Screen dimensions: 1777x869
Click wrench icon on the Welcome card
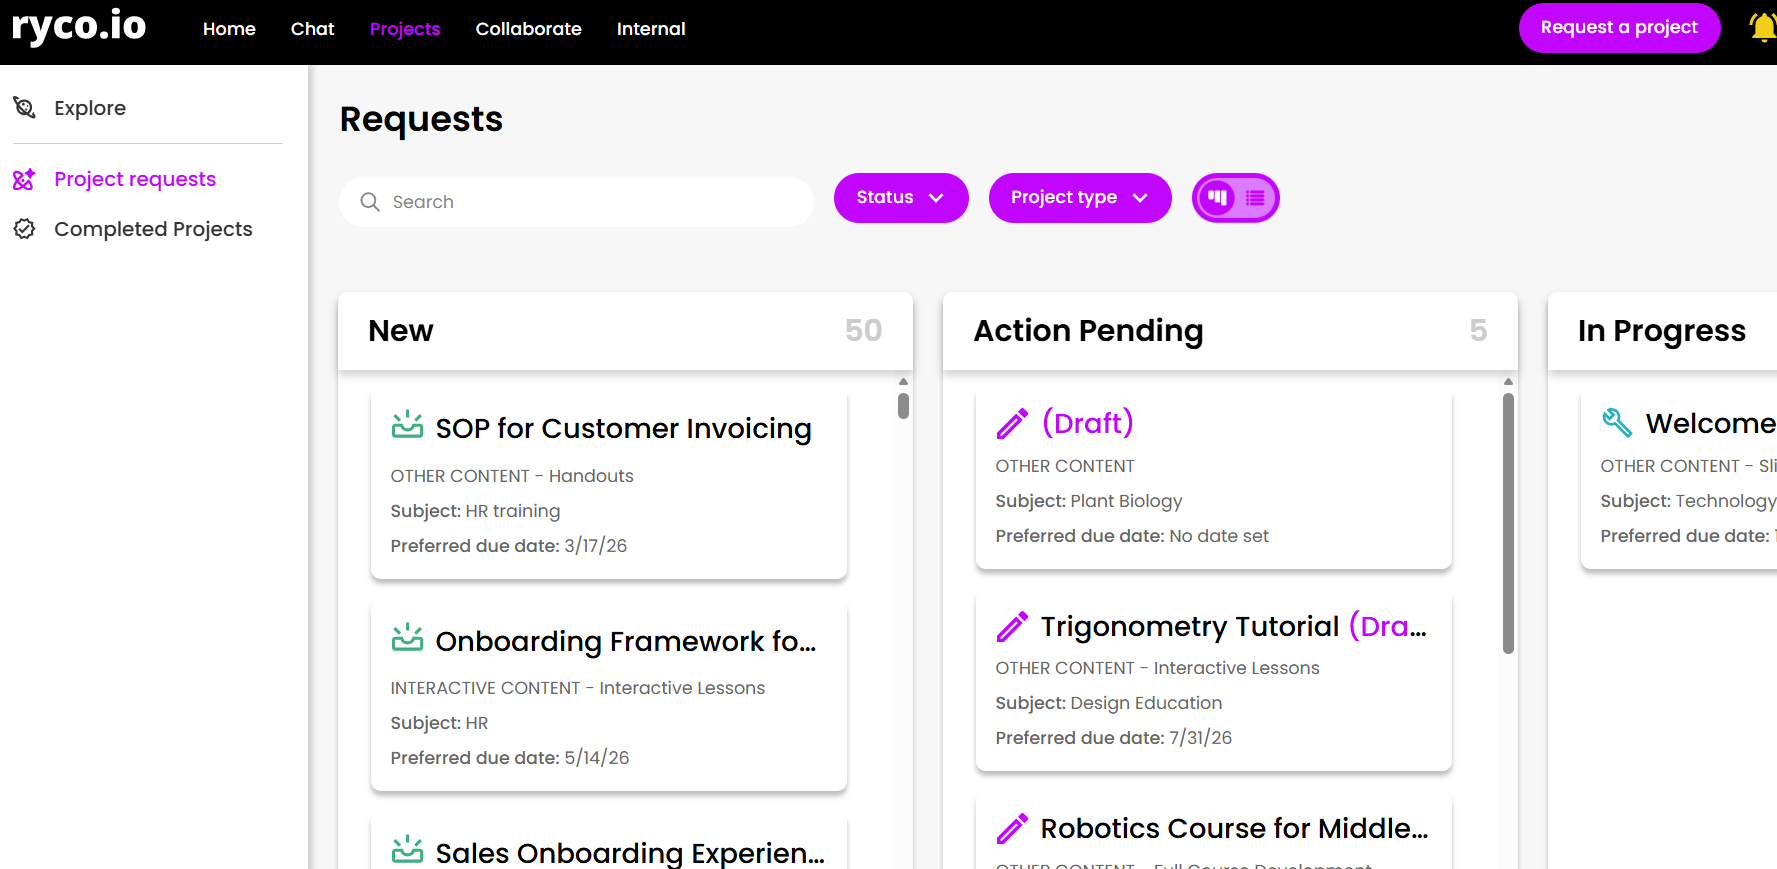pos(1617,423)
